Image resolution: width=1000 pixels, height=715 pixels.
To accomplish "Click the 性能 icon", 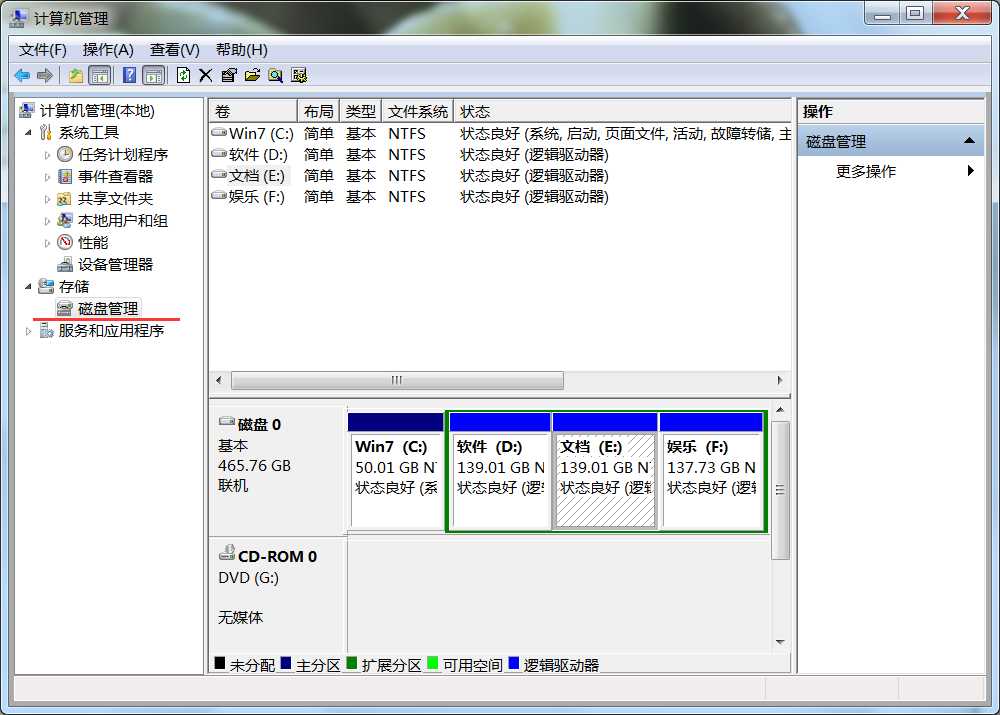I will 65,242.
